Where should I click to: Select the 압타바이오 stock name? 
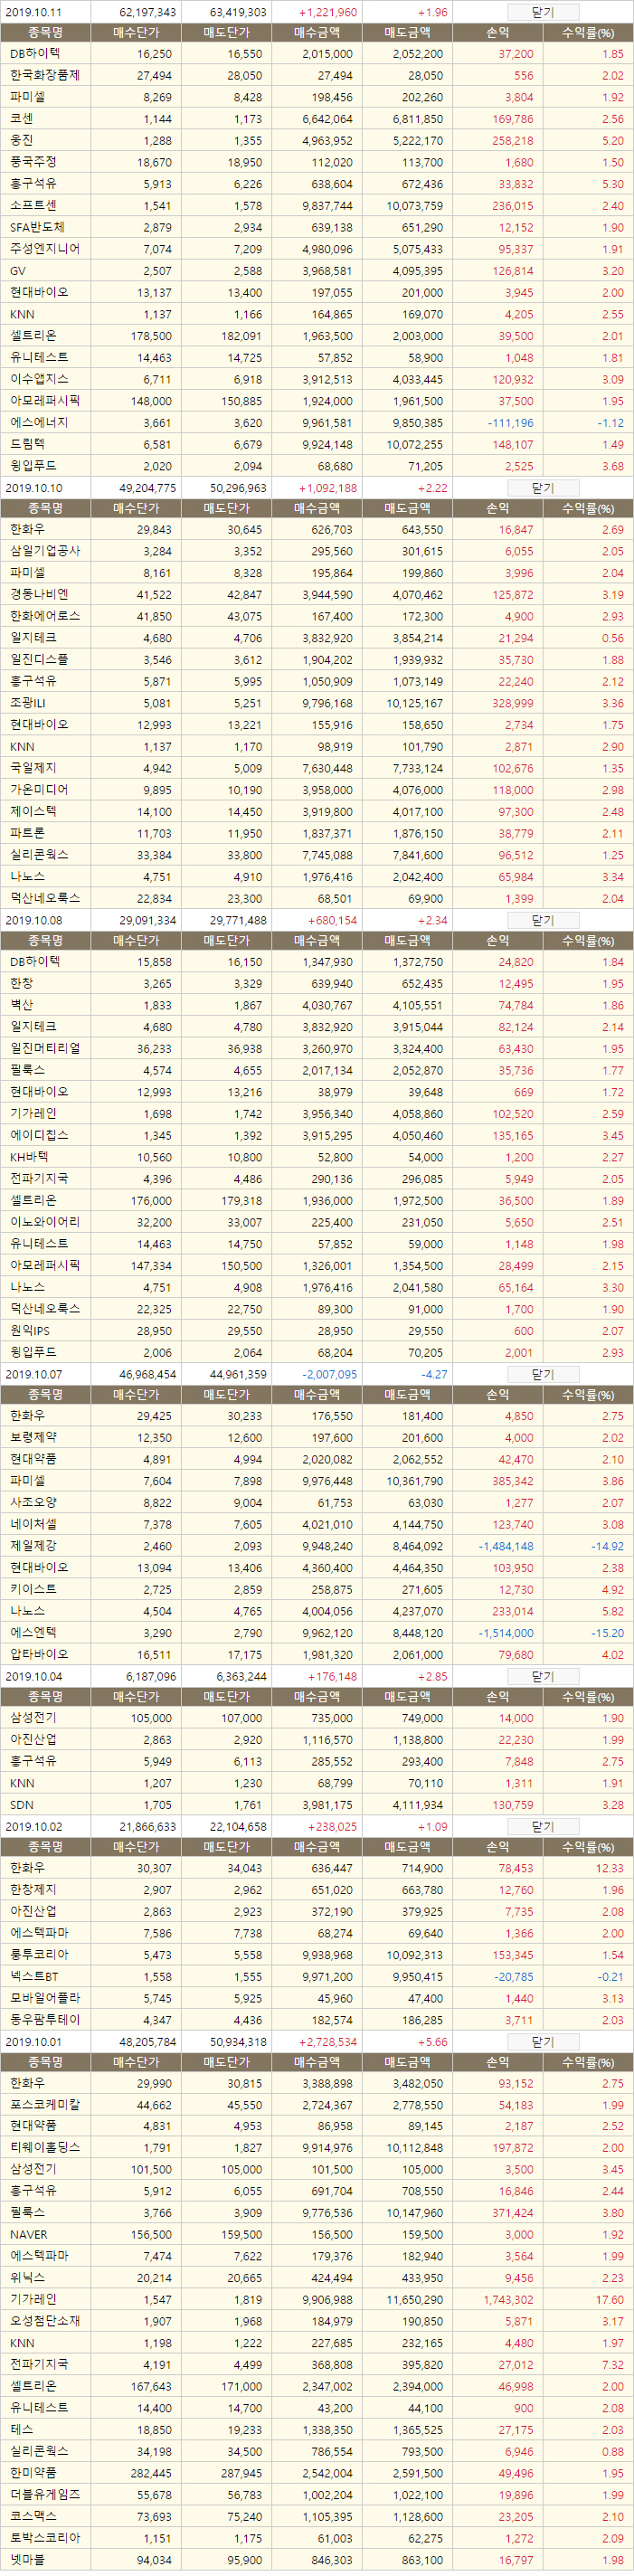[x=39, y=1654]
